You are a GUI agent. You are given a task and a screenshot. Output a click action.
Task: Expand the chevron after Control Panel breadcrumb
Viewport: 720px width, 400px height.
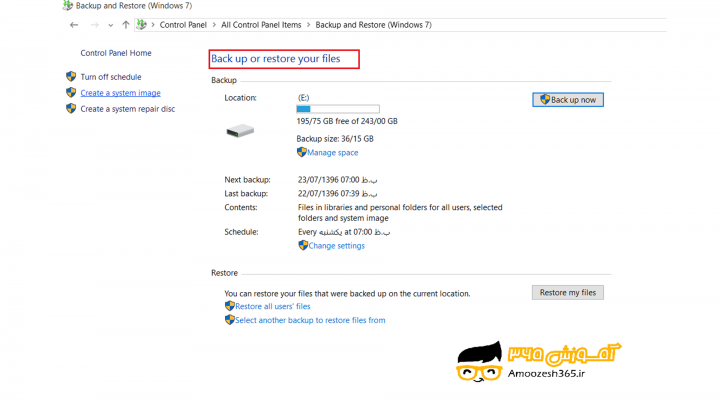click(x=214, y=25)
